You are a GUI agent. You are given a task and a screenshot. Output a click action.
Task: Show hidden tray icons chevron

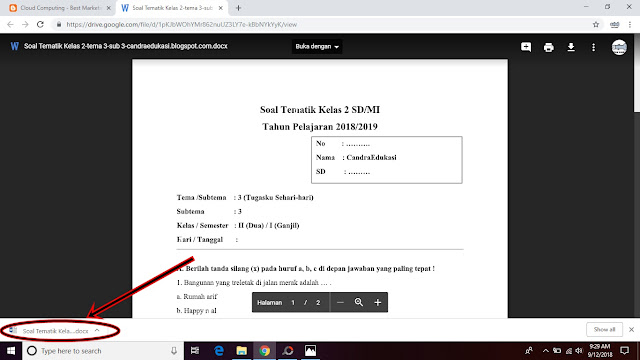point(546,351)
